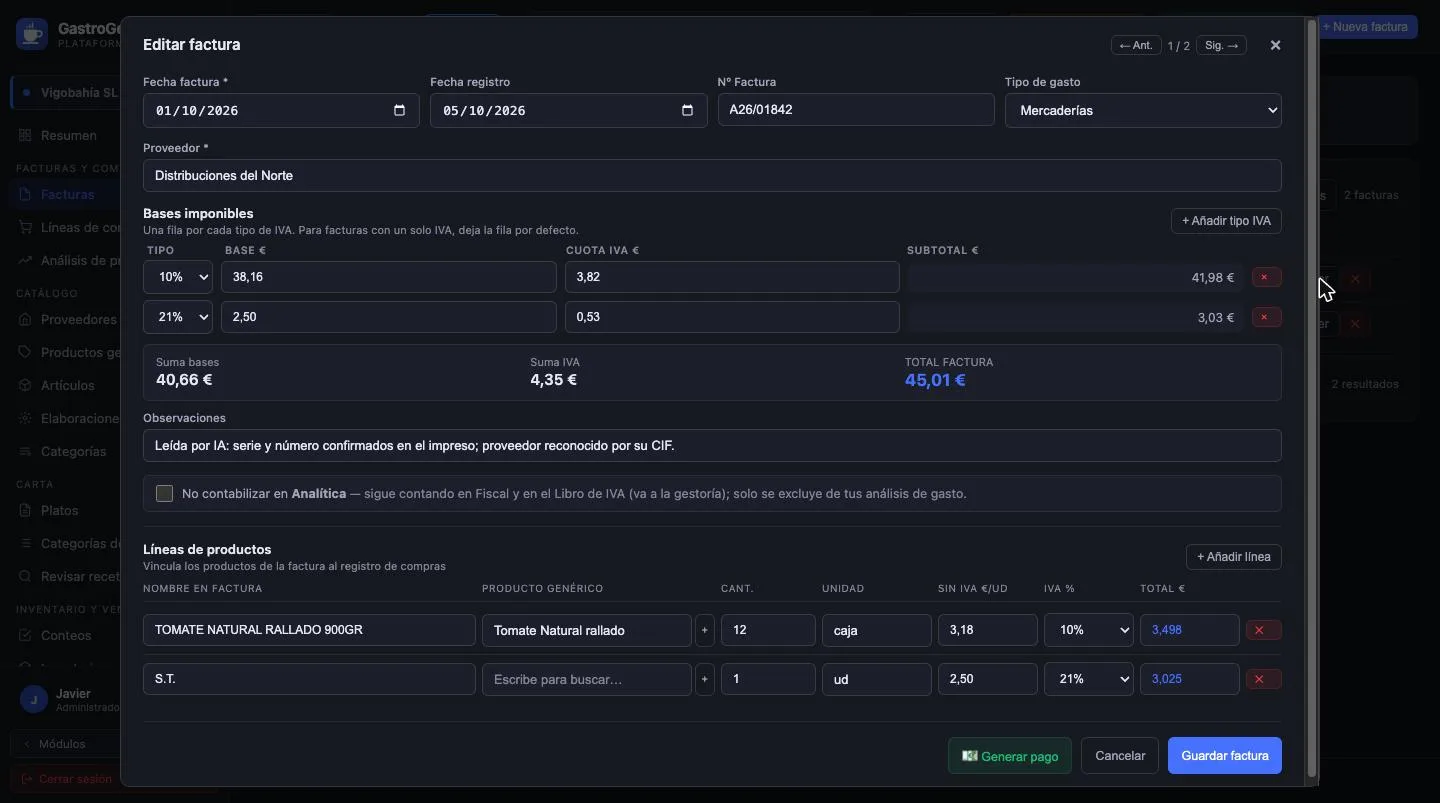Open IVA % dropdown for tomate line

coord(1089,630)
